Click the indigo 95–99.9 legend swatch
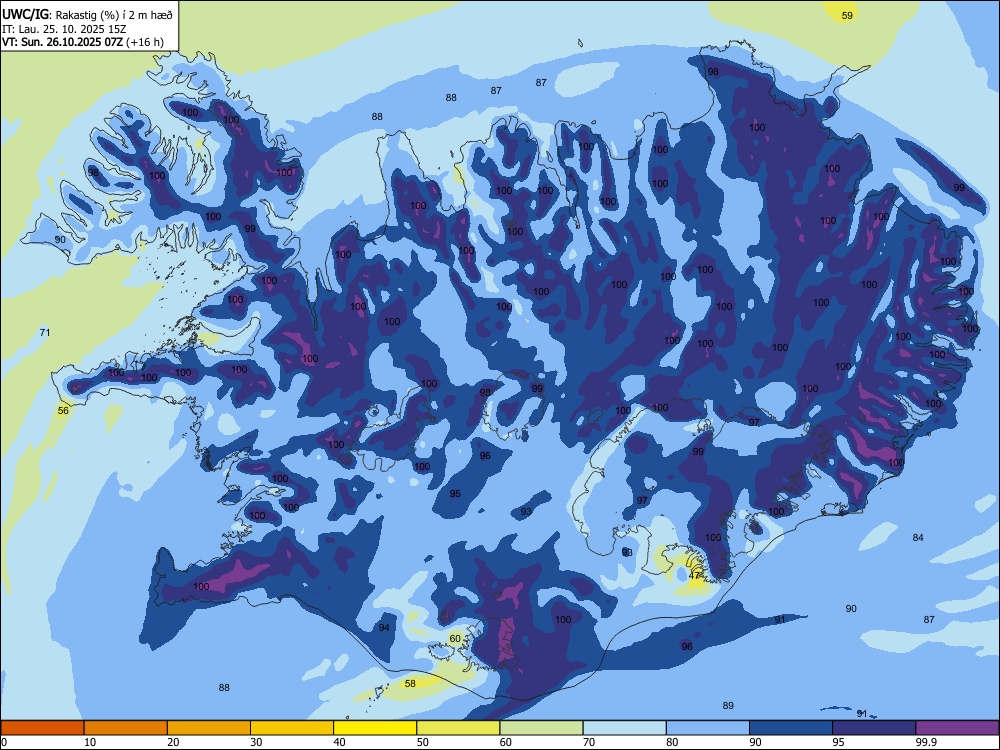This screenshot has height=750, width=1000. (x=874, y=728)
